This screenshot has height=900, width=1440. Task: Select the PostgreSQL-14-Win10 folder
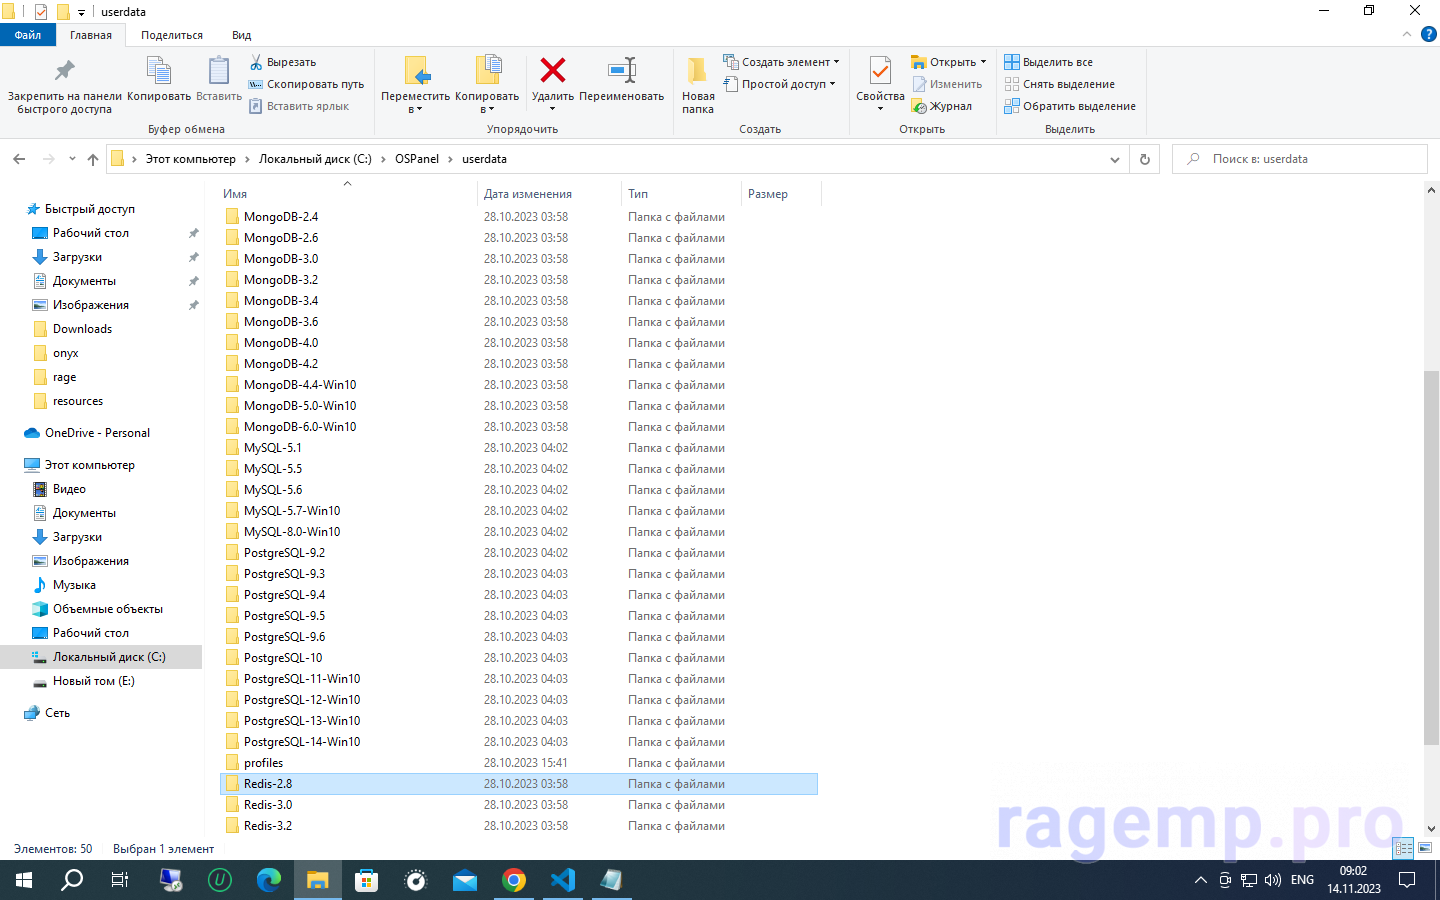click(302, 742)
